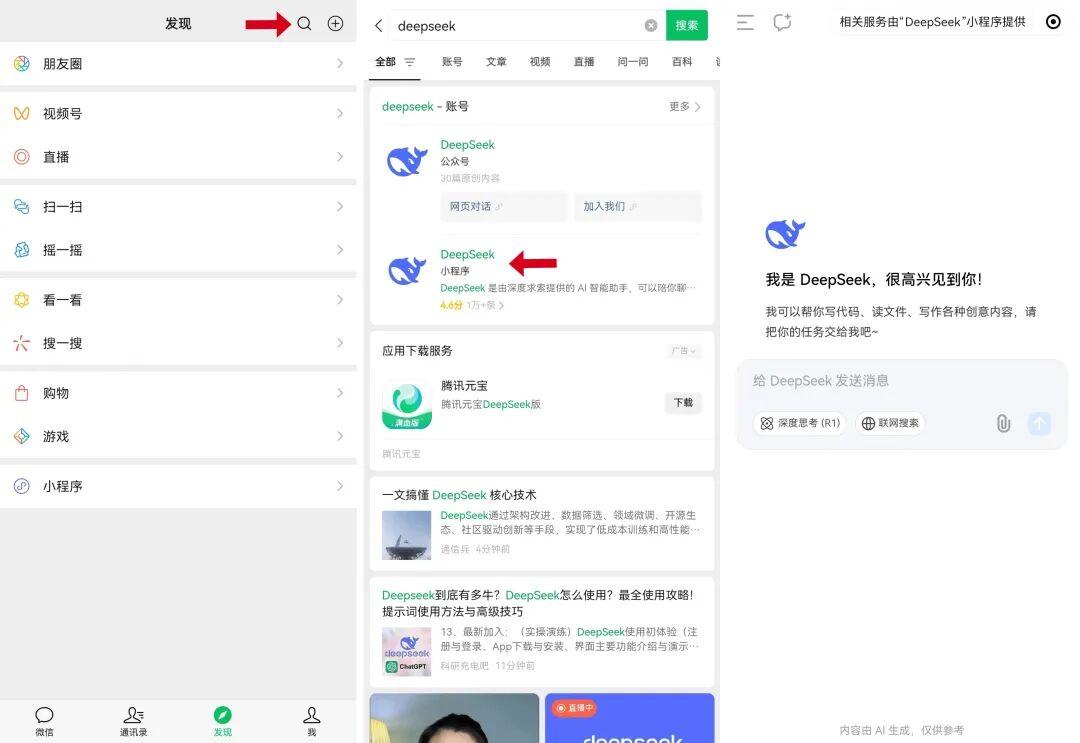Open article Deepseek到底有多牛 title

[538, 603]
